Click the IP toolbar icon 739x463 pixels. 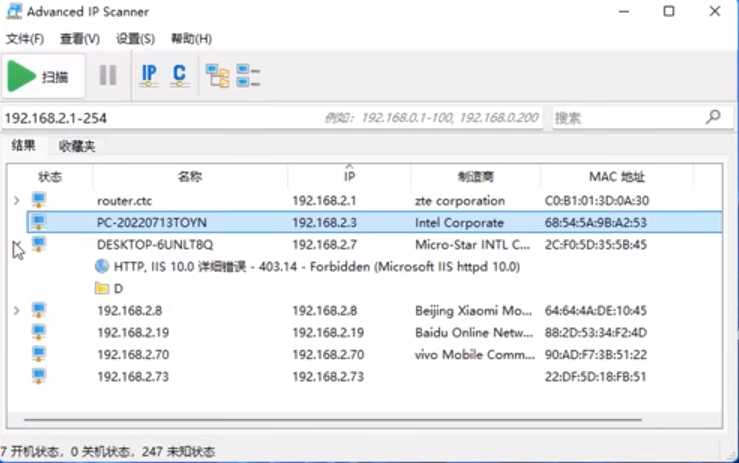click(149, 75)
